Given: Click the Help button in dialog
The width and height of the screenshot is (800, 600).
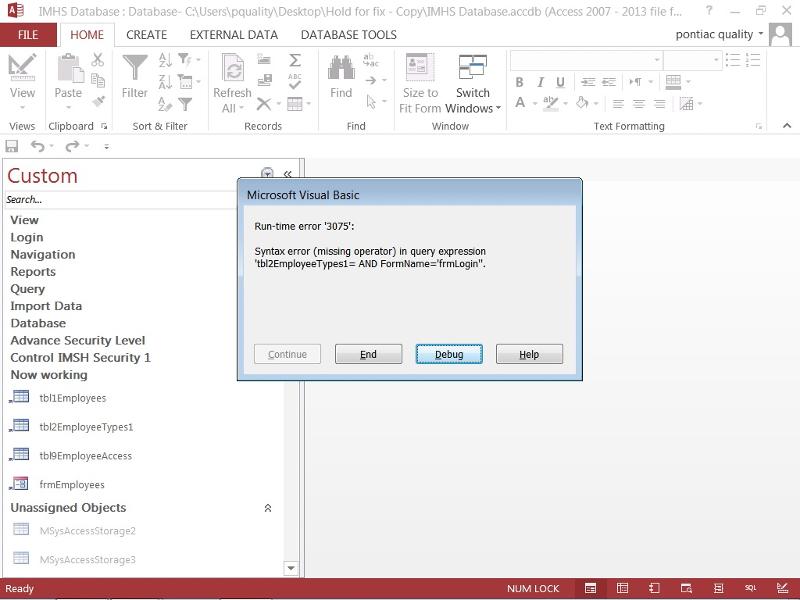Looking at the screenshot, I should (529, 354).
